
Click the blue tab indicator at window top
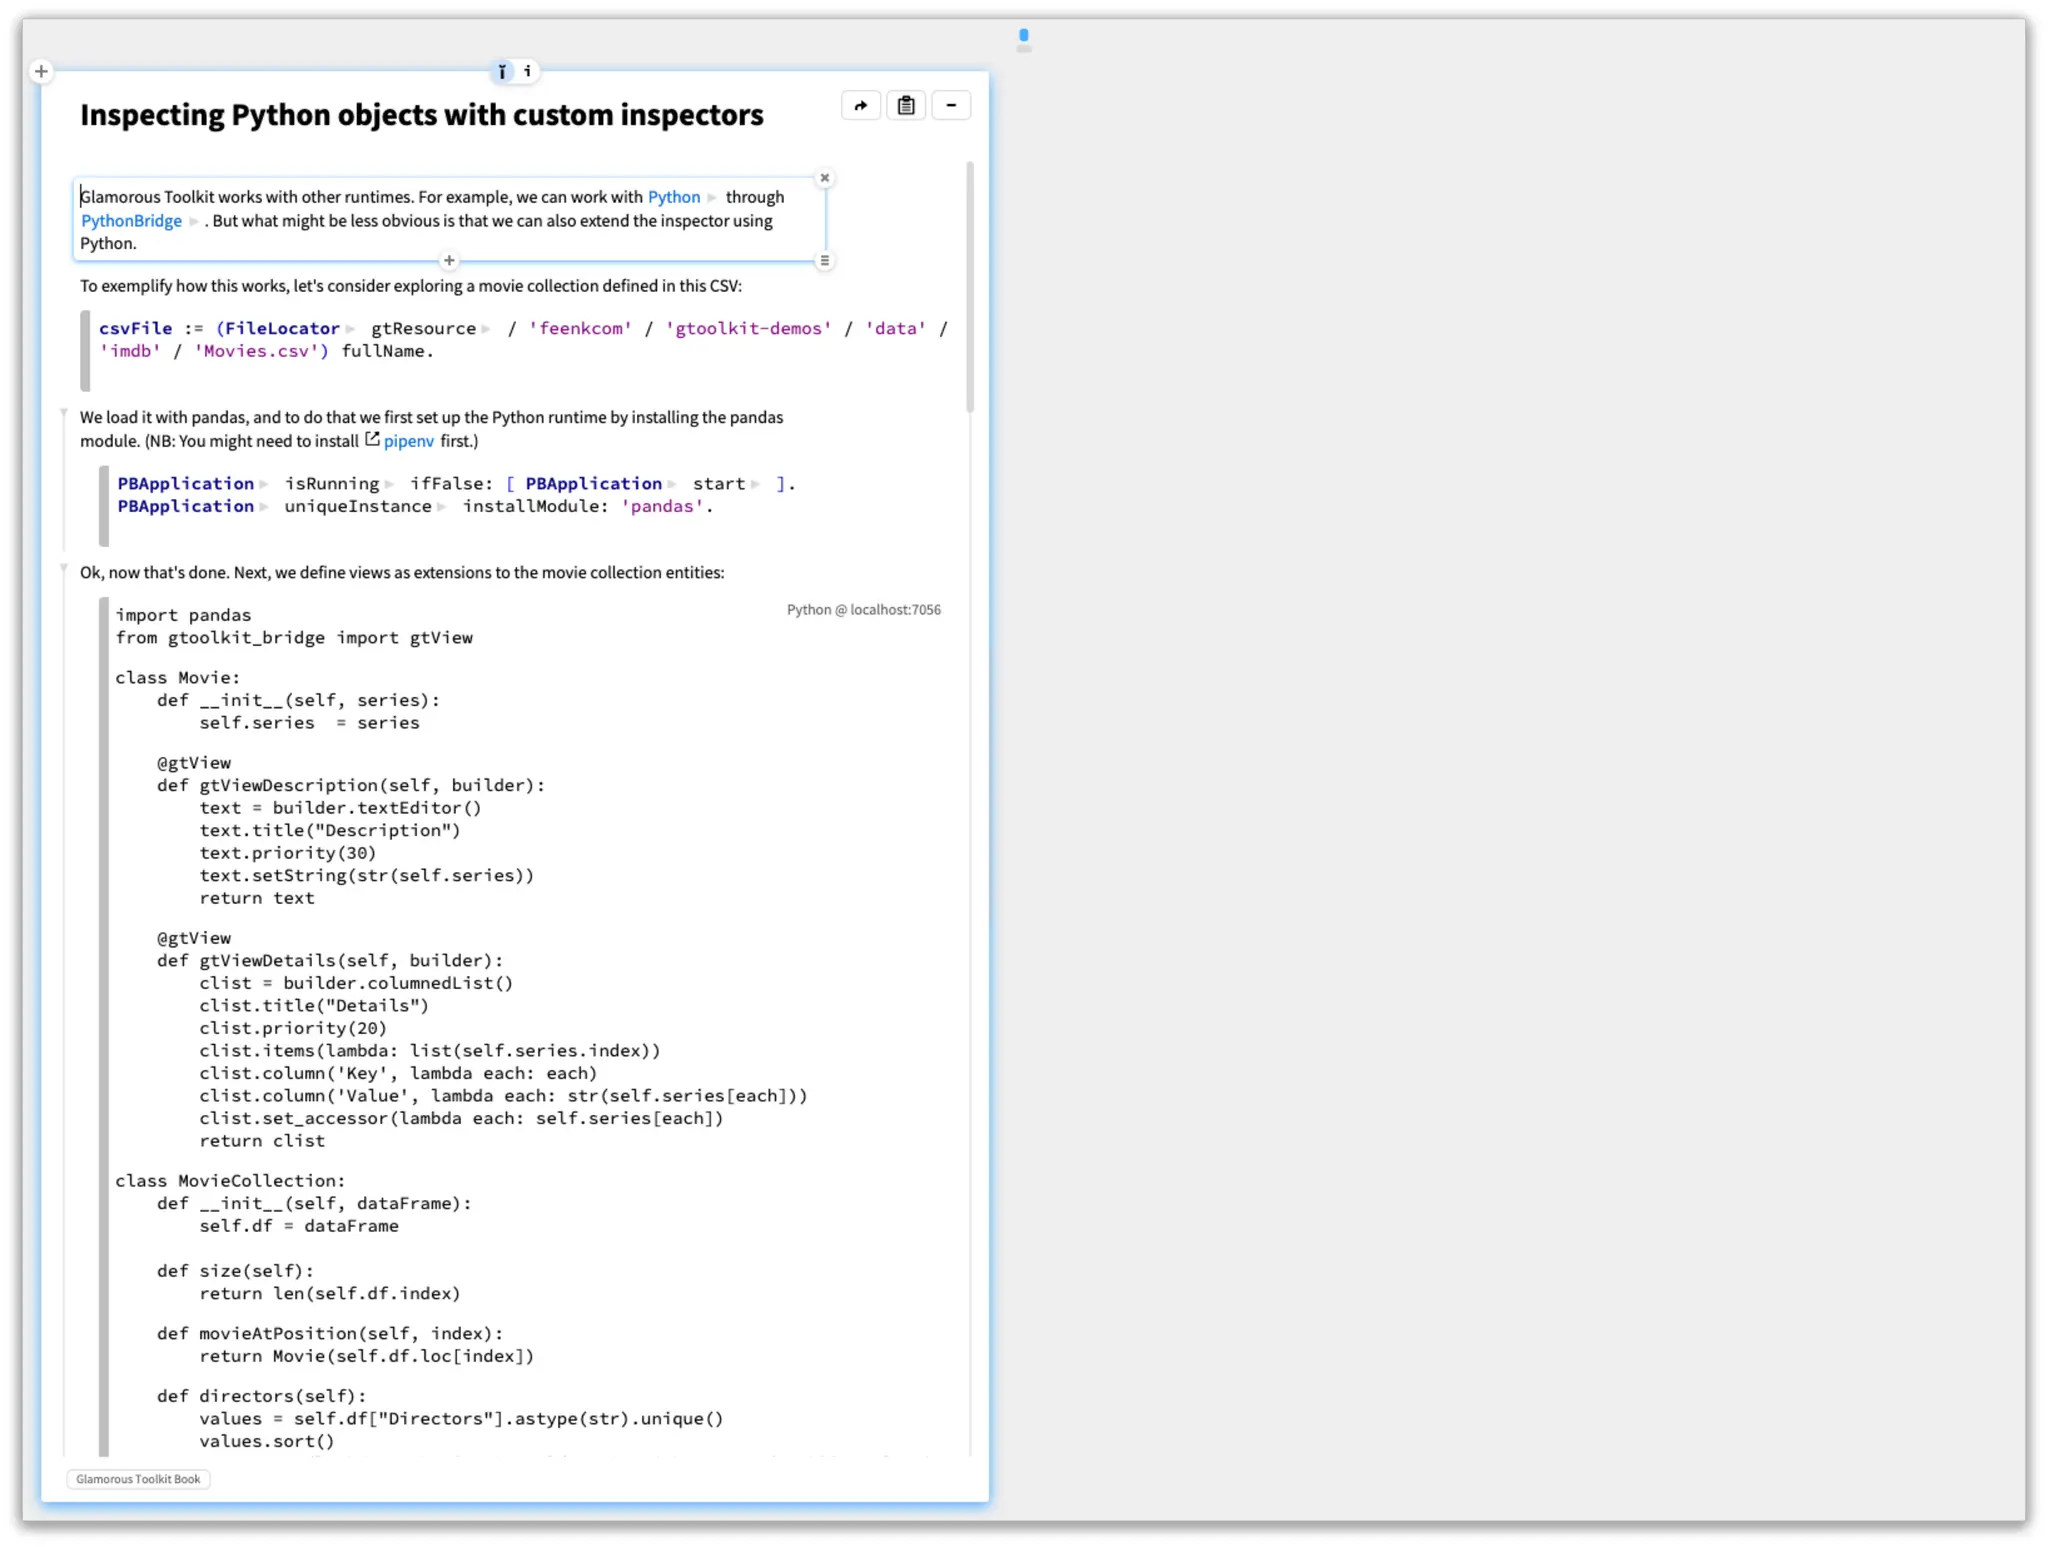(x=1023, y=36)
